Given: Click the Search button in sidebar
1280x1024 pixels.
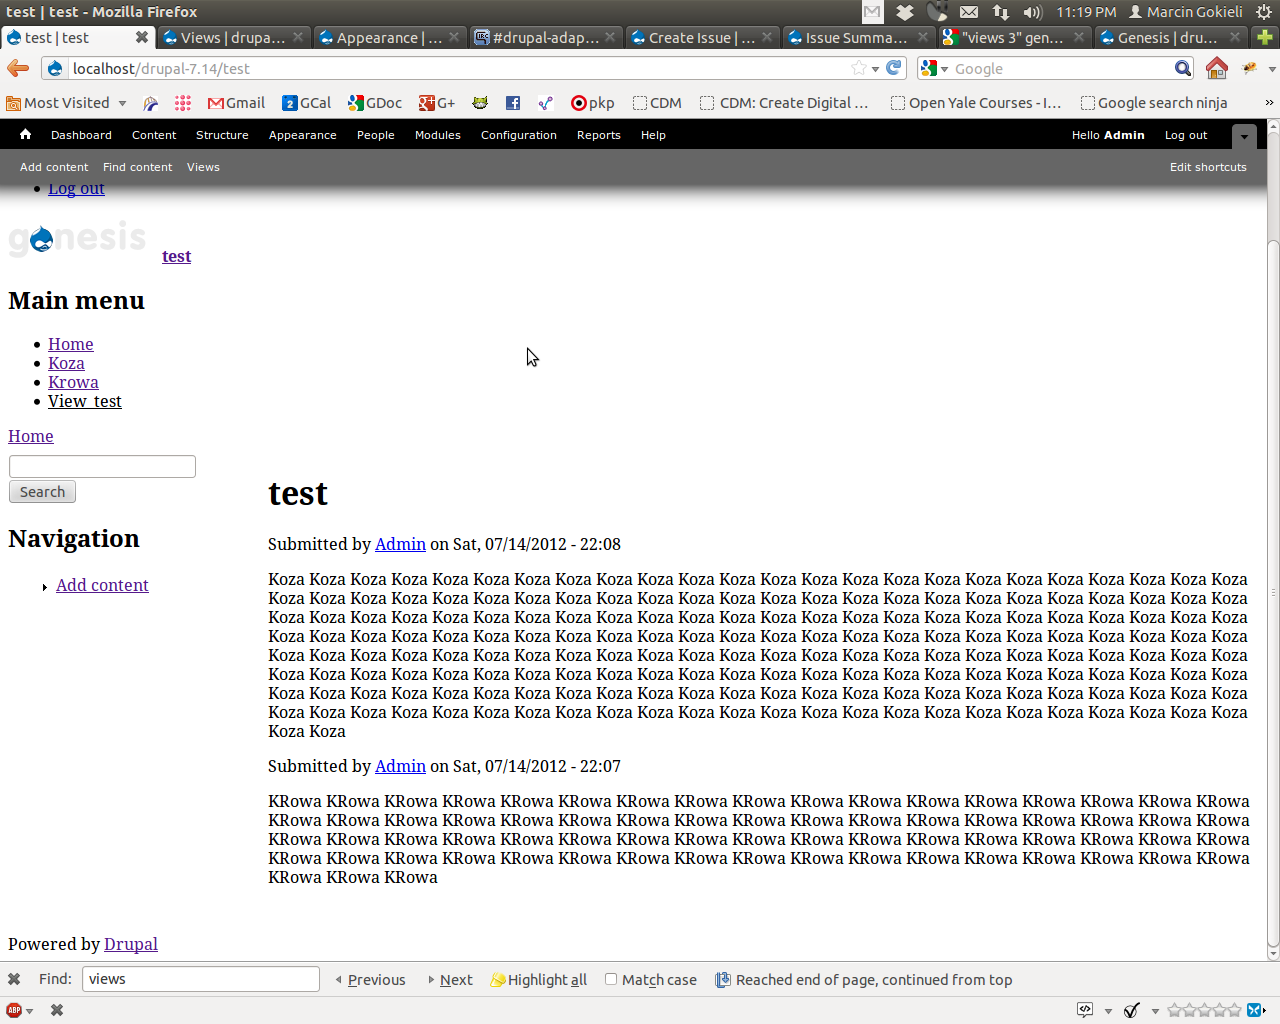Looking at the screenshot, I should (42, 492).
